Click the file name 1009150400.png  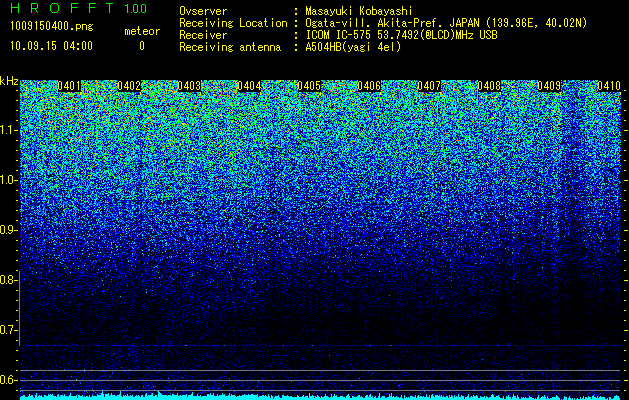[x=52, y=26]
